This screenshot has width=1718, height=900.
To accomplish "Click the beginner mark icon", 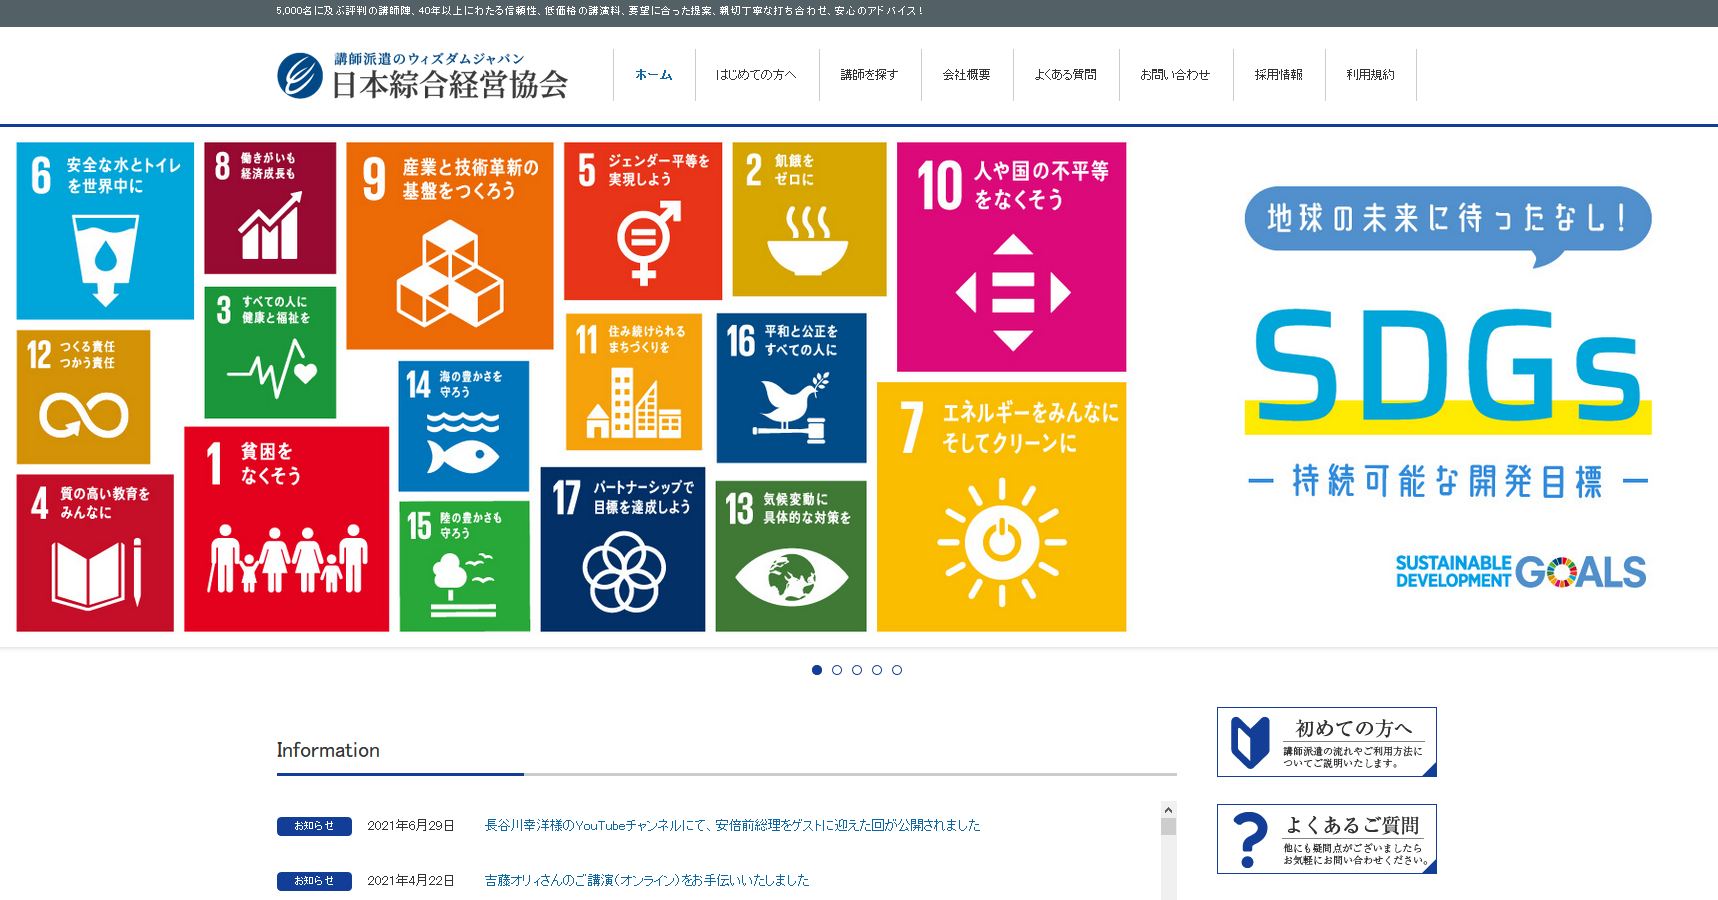I will pyautogui.click(x=1250, y=742).
